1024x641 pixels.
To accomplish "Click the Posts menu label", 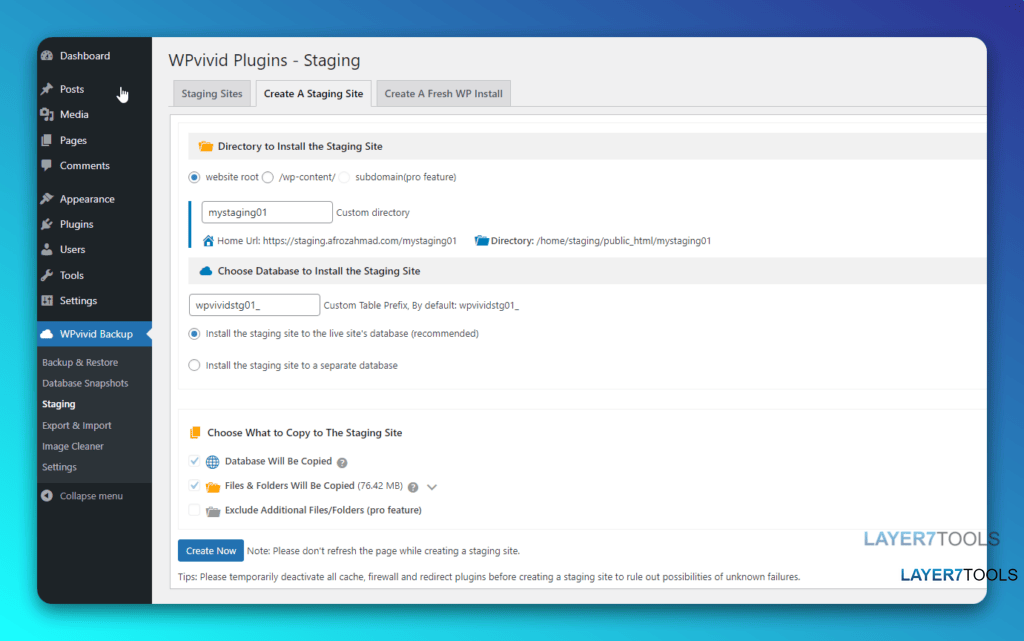I will (72, 89).
